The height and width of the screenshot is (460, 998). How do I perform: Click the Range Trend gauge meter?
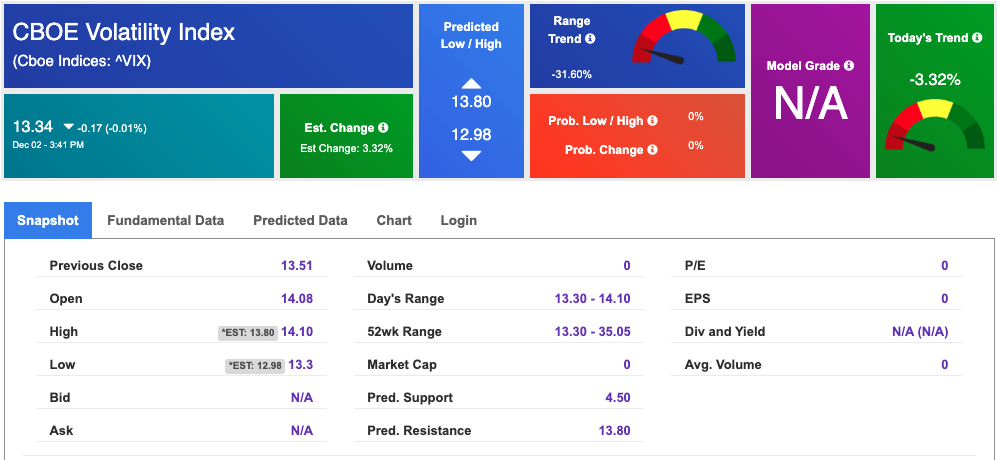(x=684, y=37)
